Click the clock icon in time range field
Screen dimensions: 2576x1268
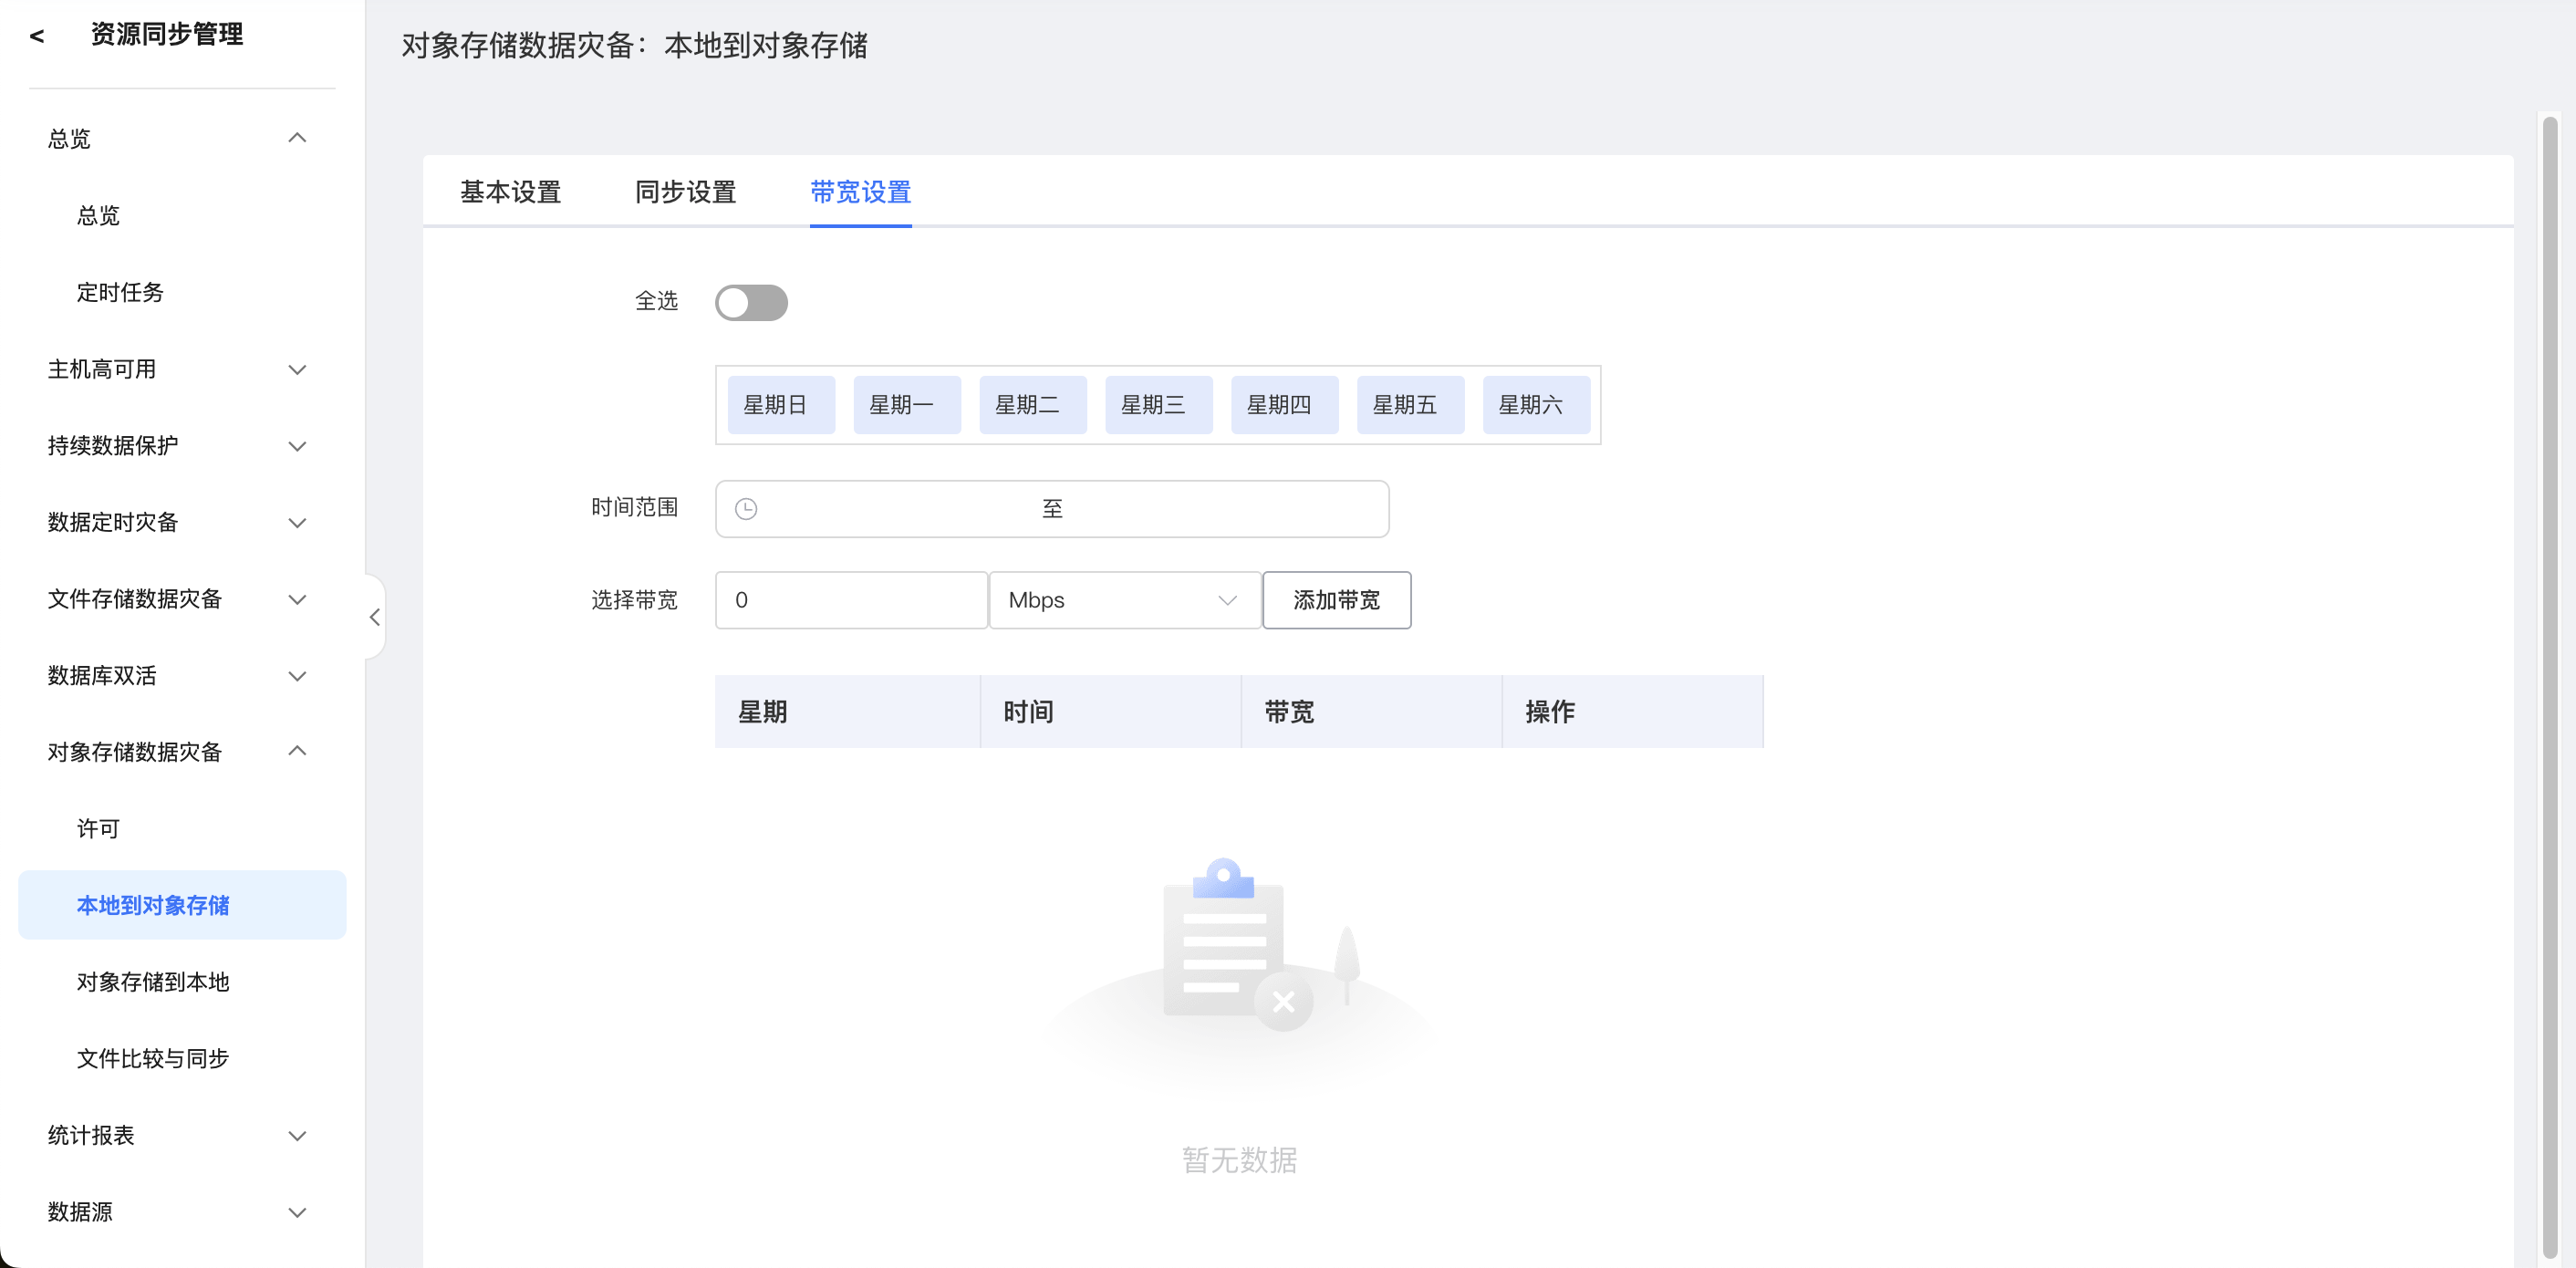pos(746,509)
